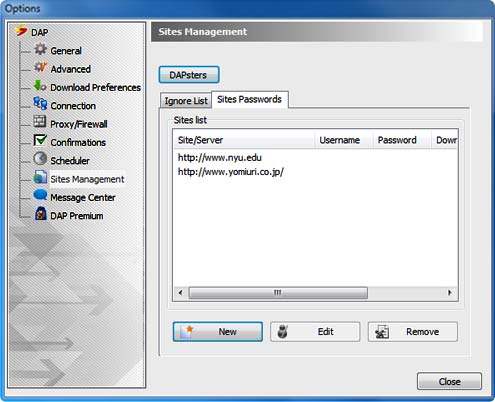Sort by the Site/Server column header

point(244,140)
